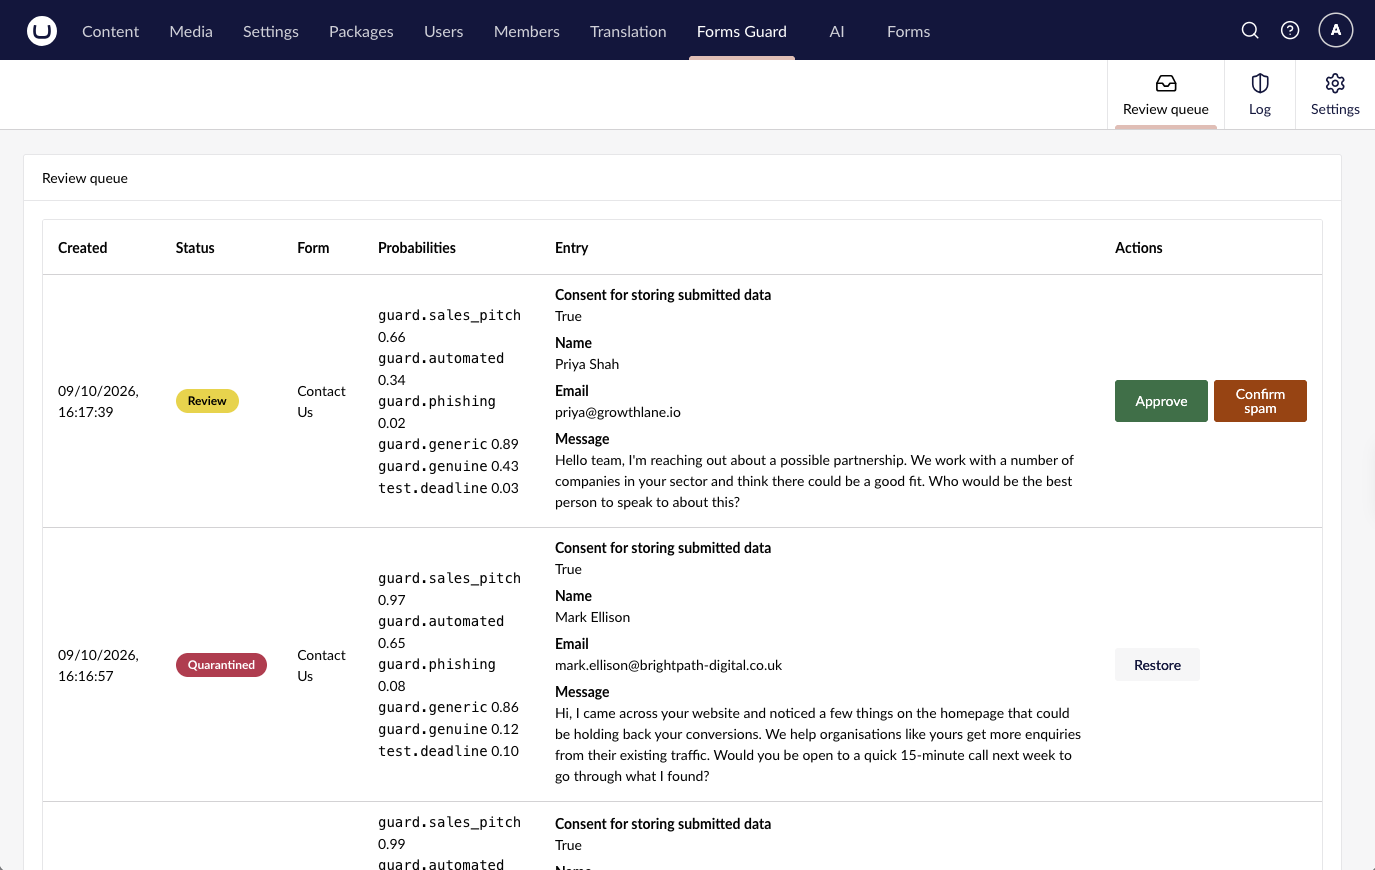Open the user avatar A menu
1375x870 pixels.
point(1336,30)
